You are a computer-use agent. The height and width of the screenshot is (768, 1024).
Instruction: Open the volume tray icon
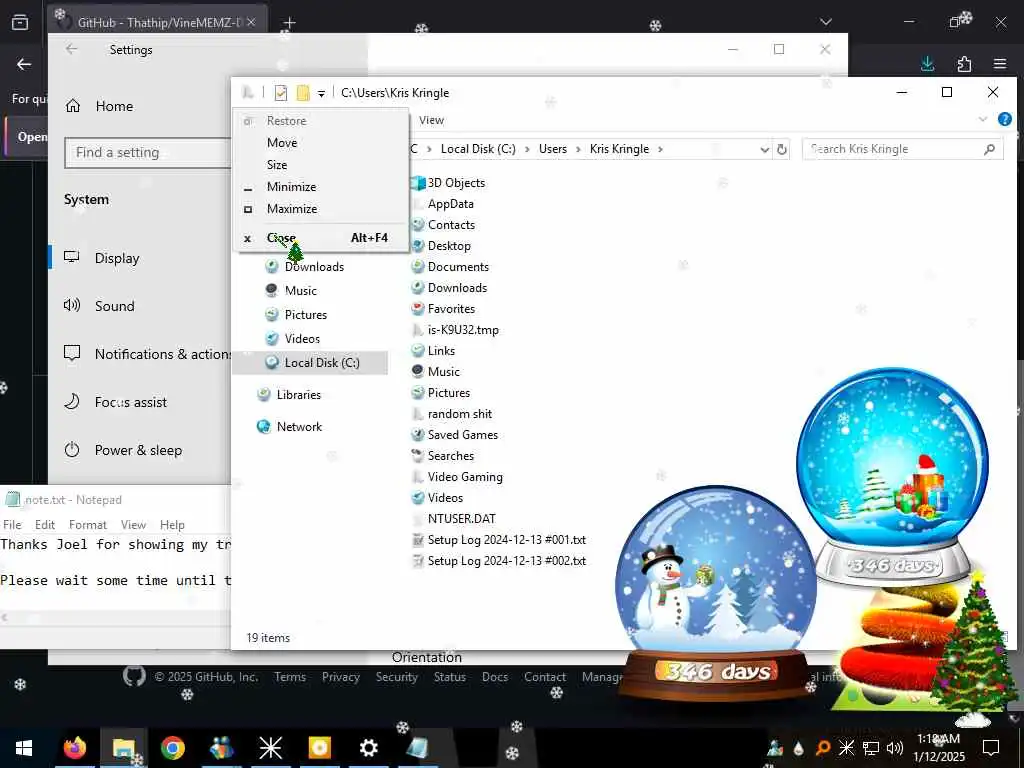(894, 748)
